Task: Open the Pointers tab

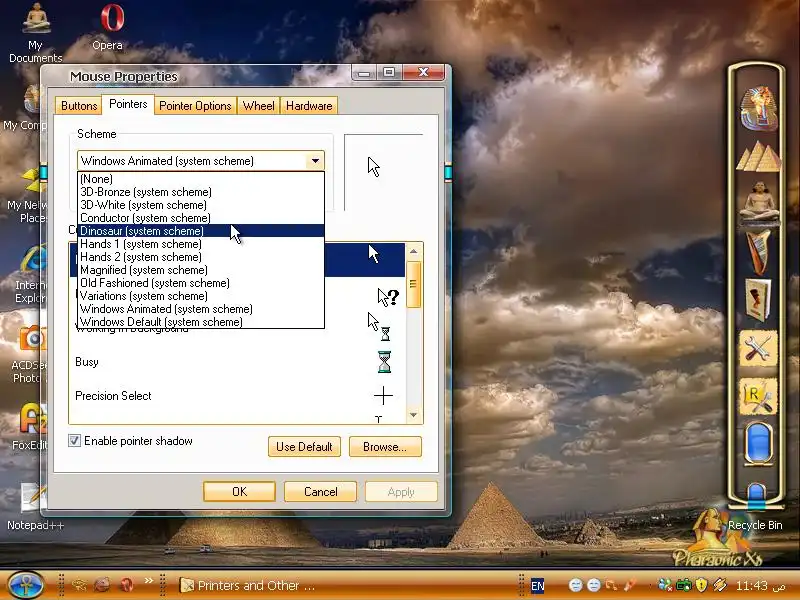Action: pos(128,104)
